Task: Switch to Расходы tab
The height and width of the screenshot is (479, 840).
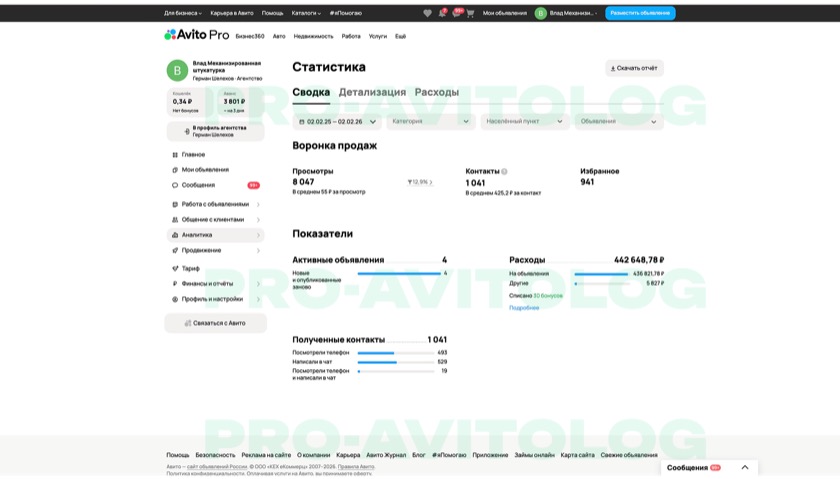Action: pyautogui.click(x=437, y=92)
